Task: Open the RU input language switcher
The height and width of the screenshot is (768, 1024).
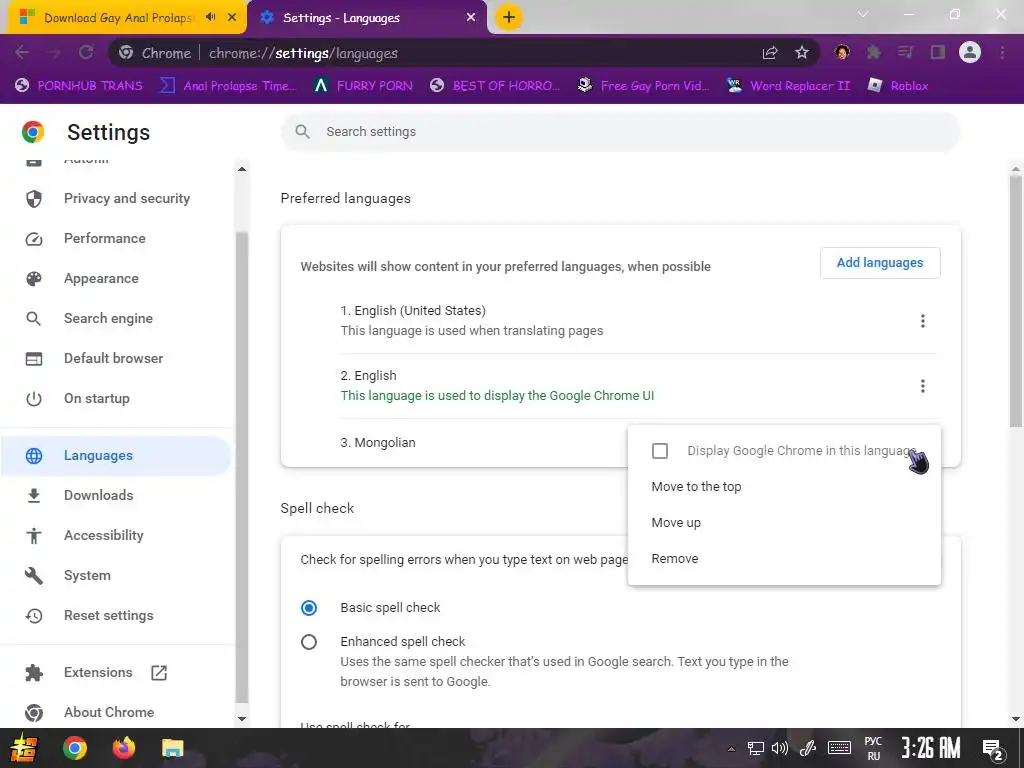Action: [x=873, y=748]
